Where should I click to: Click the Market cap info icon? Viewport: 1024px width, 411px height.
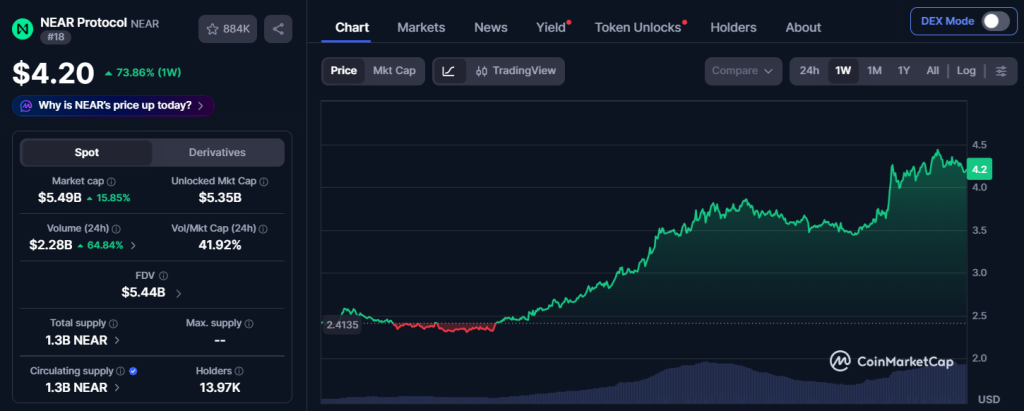click(111, 182)
